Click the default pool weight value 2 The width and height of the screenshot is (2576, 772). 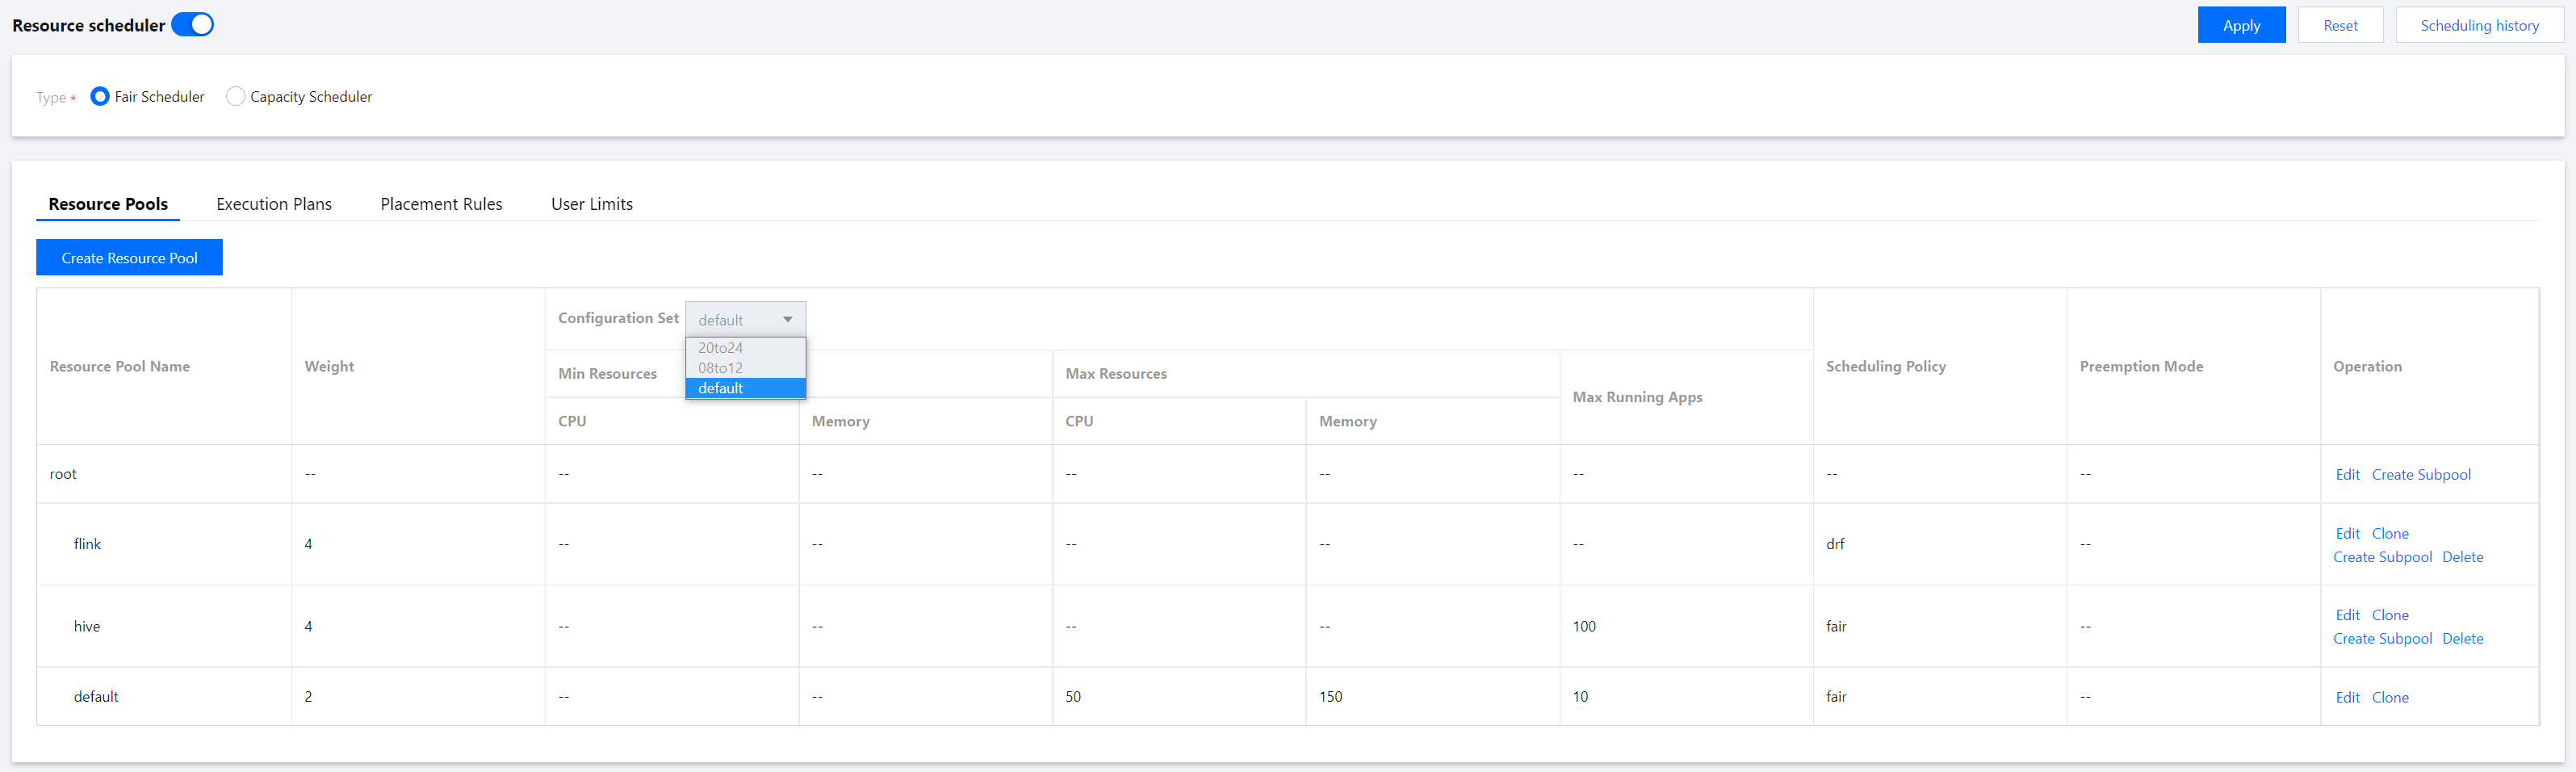pyautogui.click(x=308, y=697)
